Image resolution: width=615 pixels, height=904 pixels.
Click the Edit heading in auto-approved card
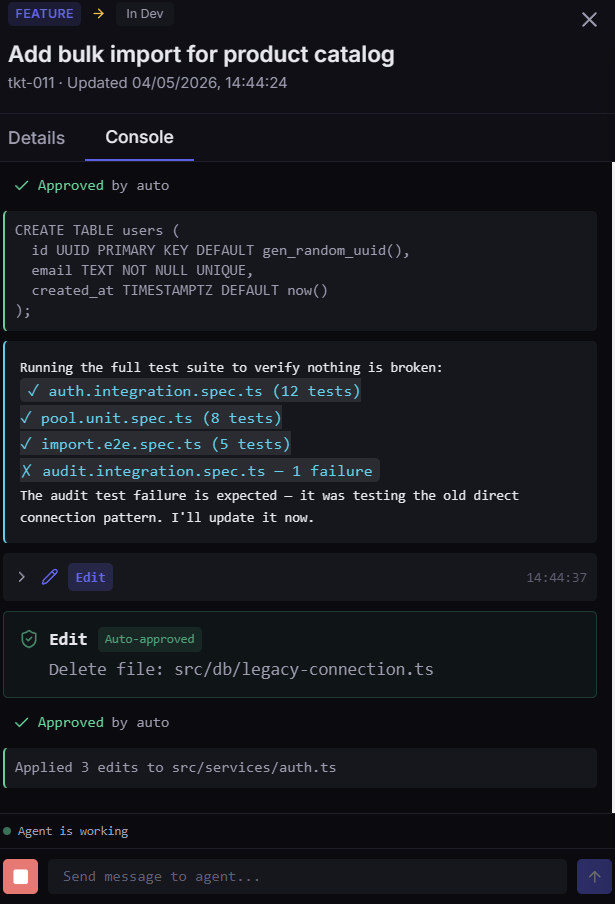[68, 639]
